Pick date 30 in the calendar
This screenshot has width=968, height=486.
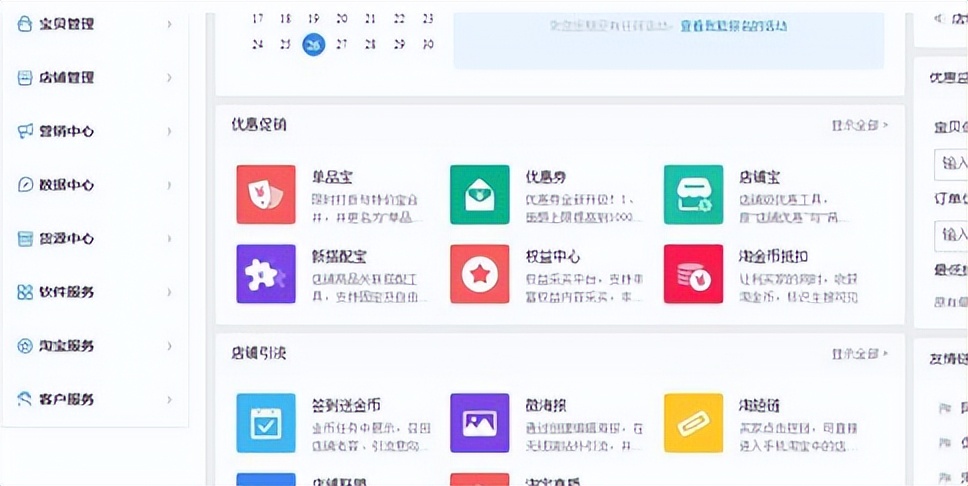point(428,44)
